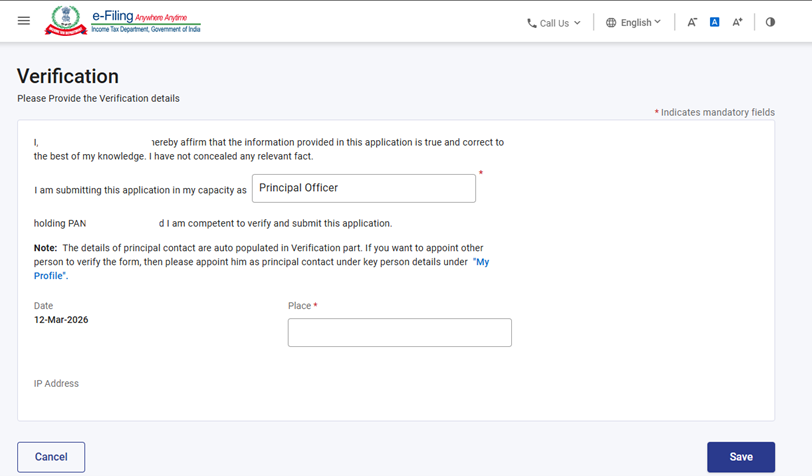
Task: Expand the Call Us dropdown chevron
Action: pos(577,23)
